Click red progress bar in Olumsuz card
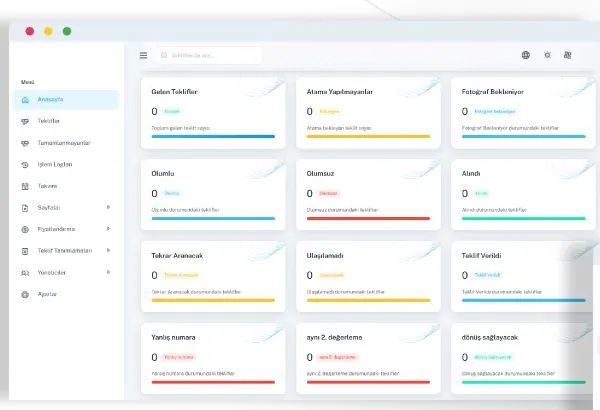This screenshot has height=410, width=600. [x=368, y=218]
